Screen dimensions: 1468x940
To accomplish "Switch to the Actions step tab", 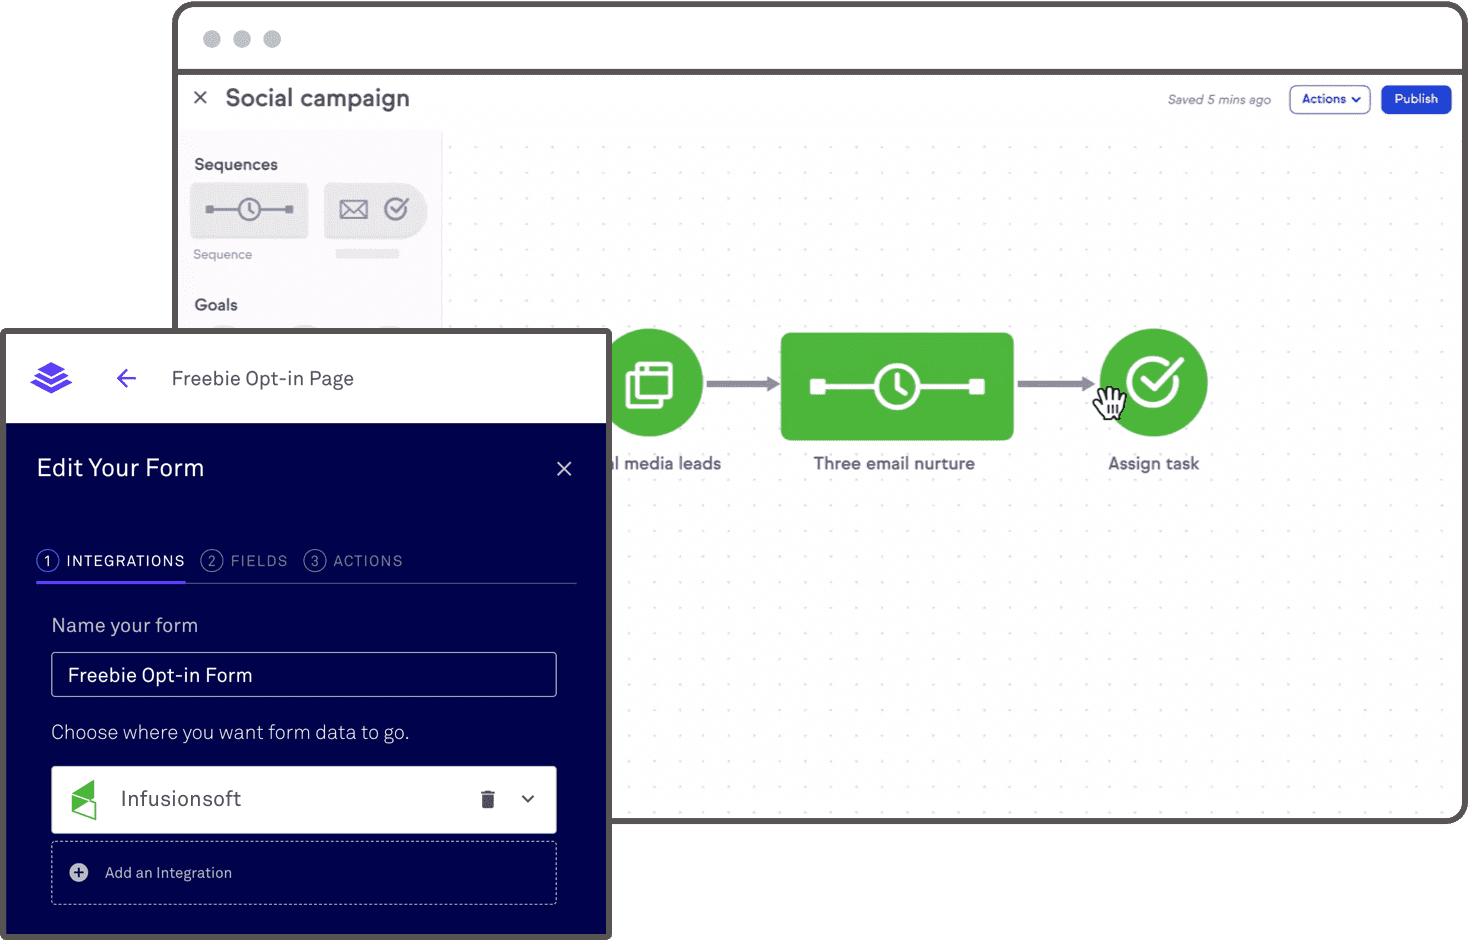I will (x=353, y=561).
